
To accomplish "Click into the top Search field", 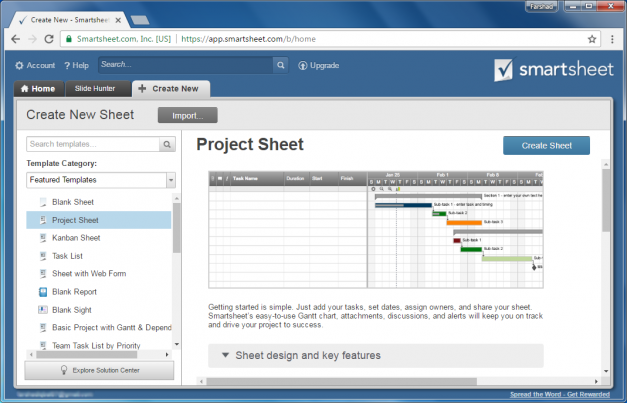I will [186, 65].
